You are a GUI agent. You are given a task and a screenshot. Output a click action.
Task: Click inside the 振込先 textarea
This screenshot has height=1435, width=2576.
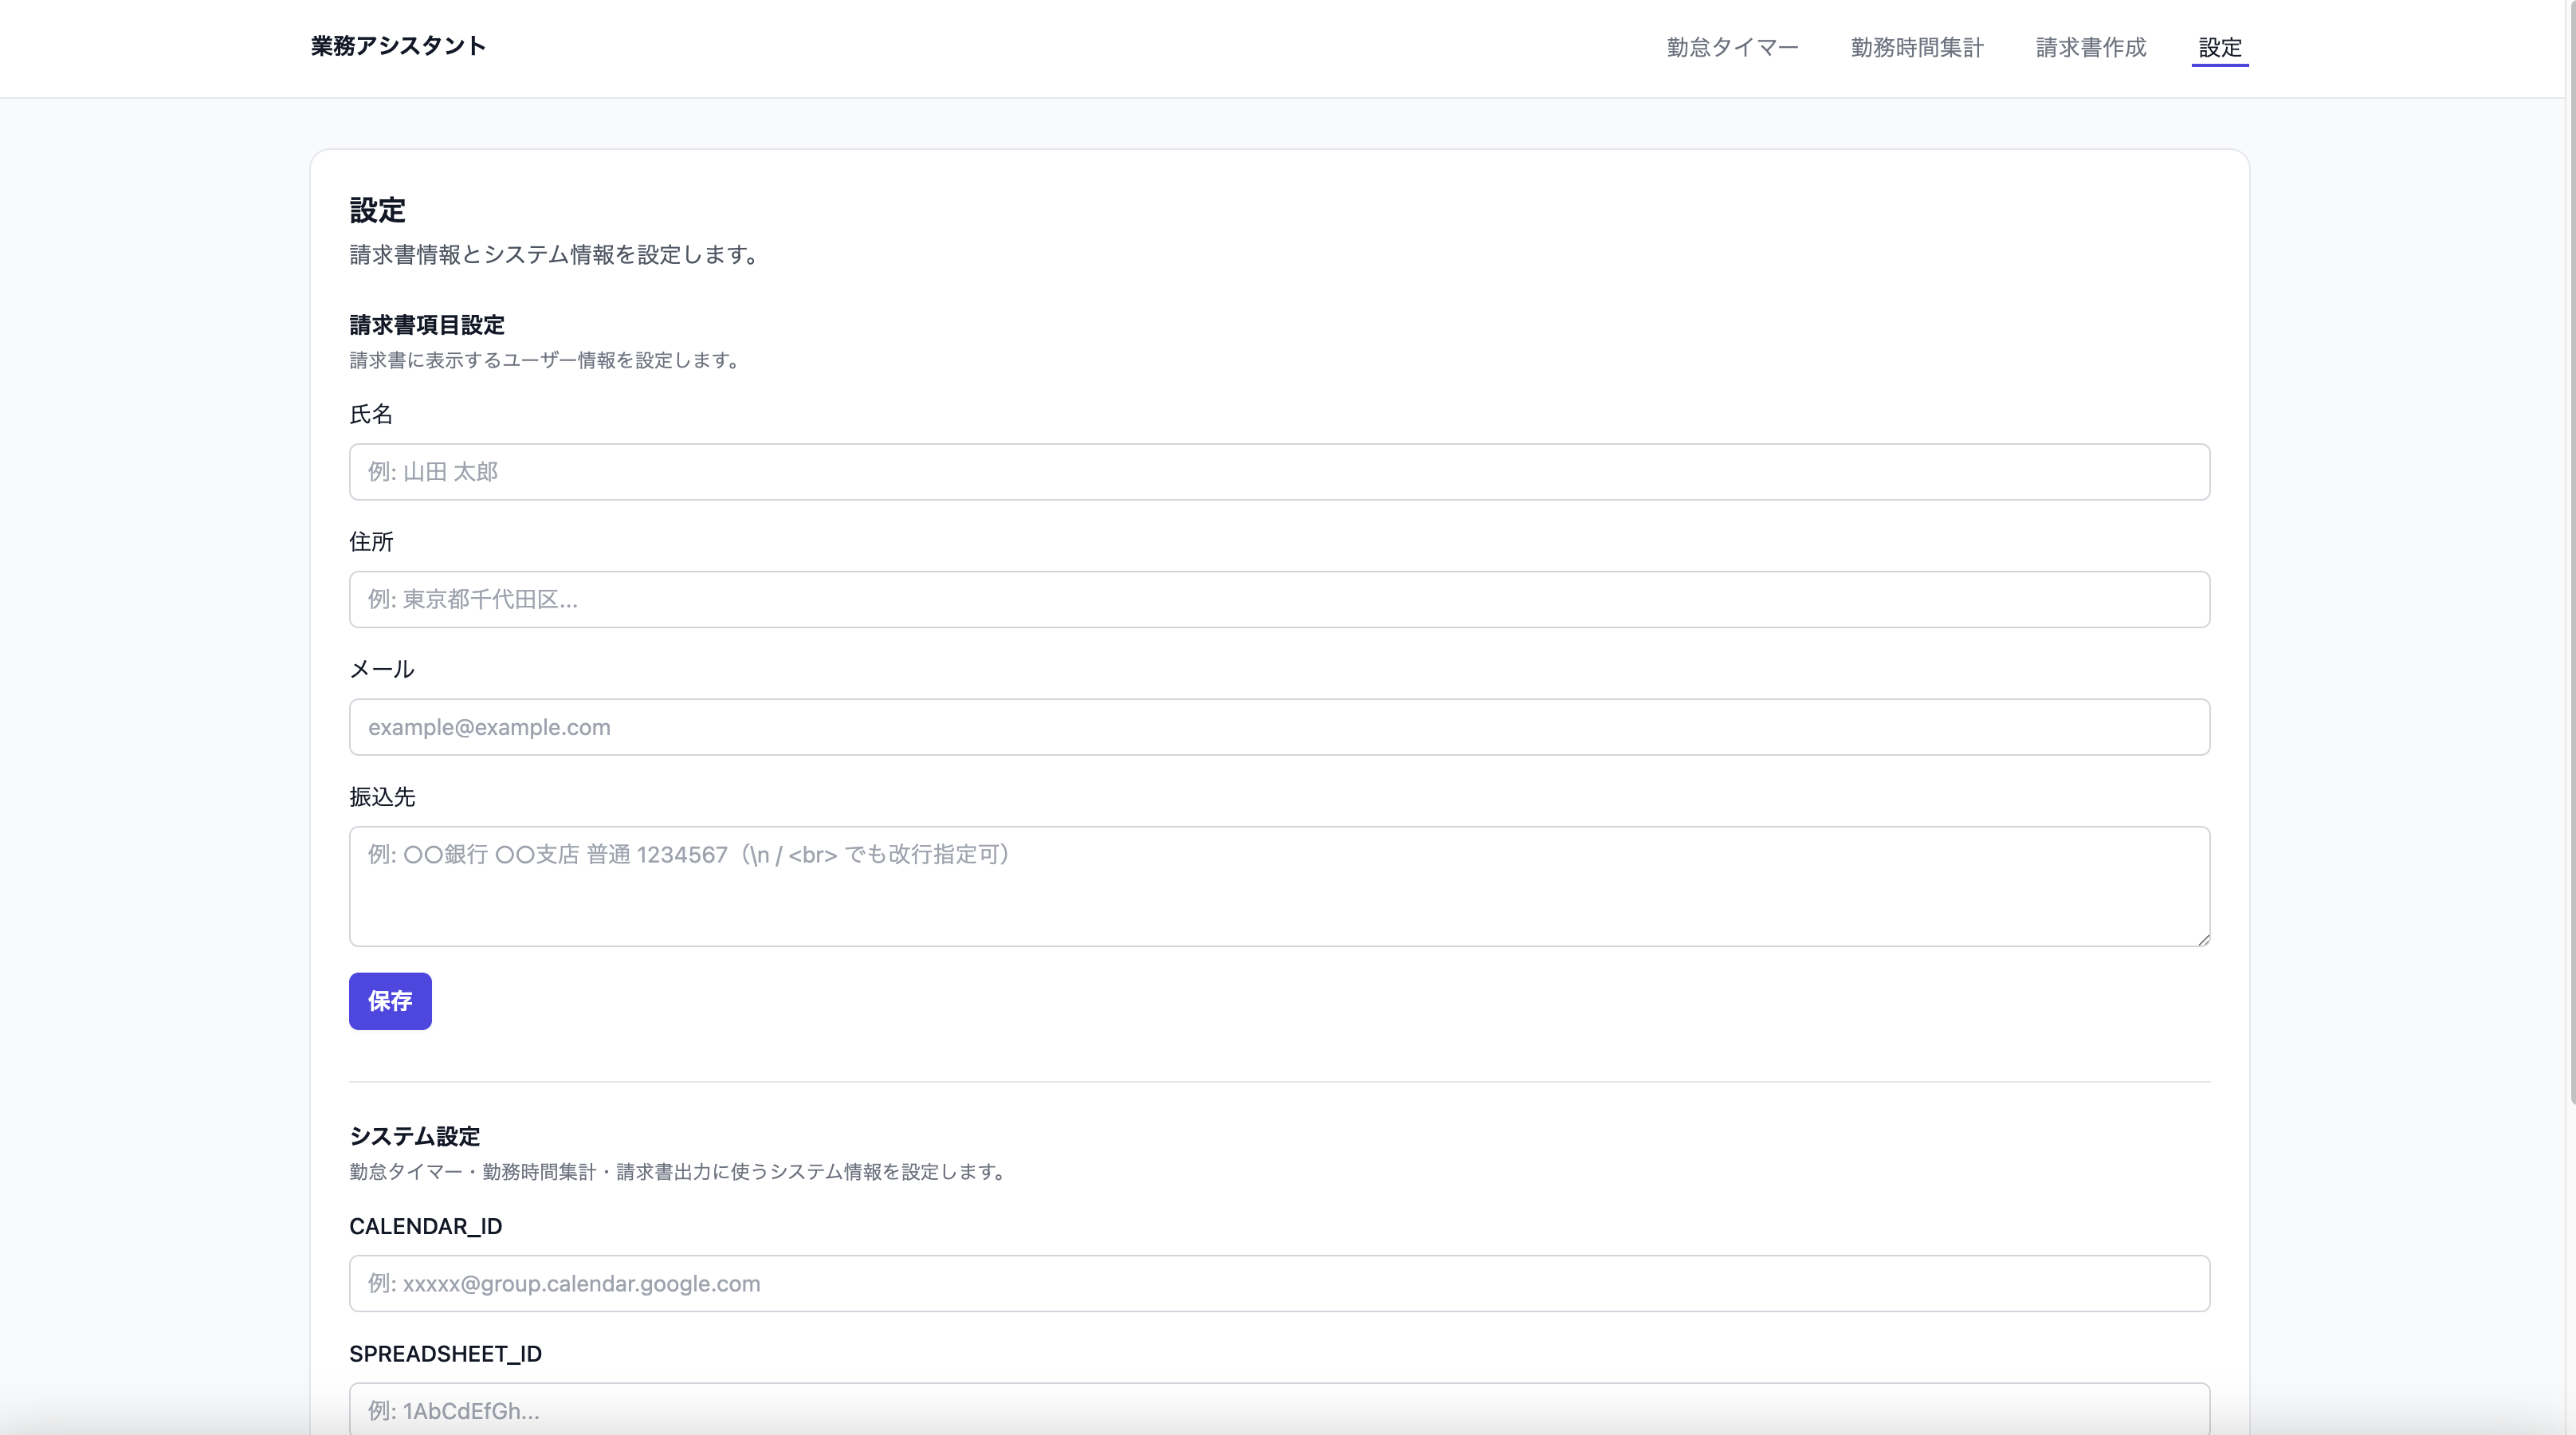1278,886
